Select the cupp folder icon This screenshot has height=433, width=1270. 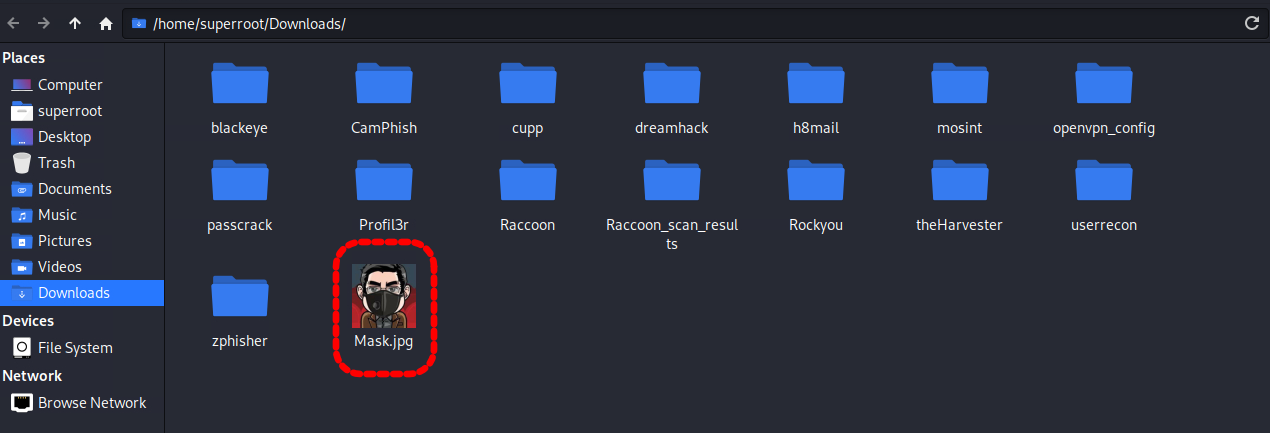528,84
